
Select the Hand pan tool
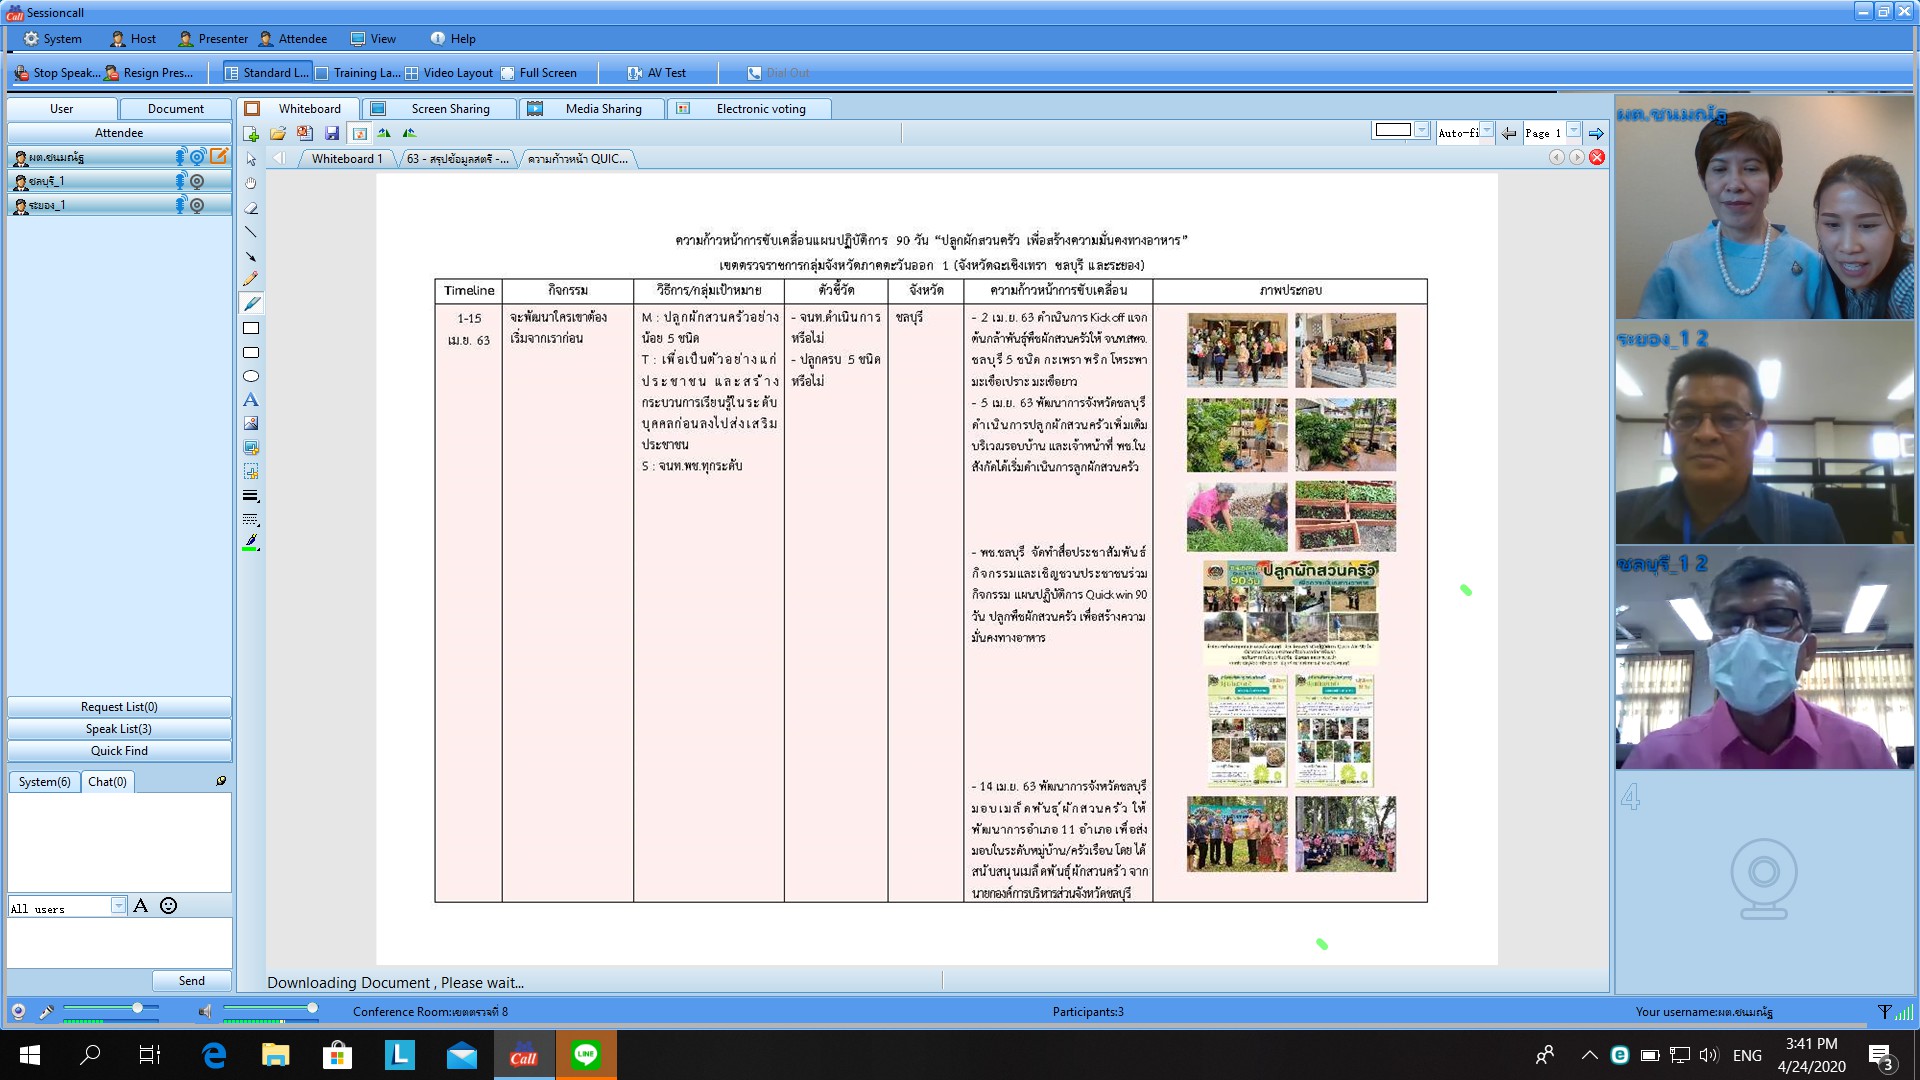click(x=251, y=184)
